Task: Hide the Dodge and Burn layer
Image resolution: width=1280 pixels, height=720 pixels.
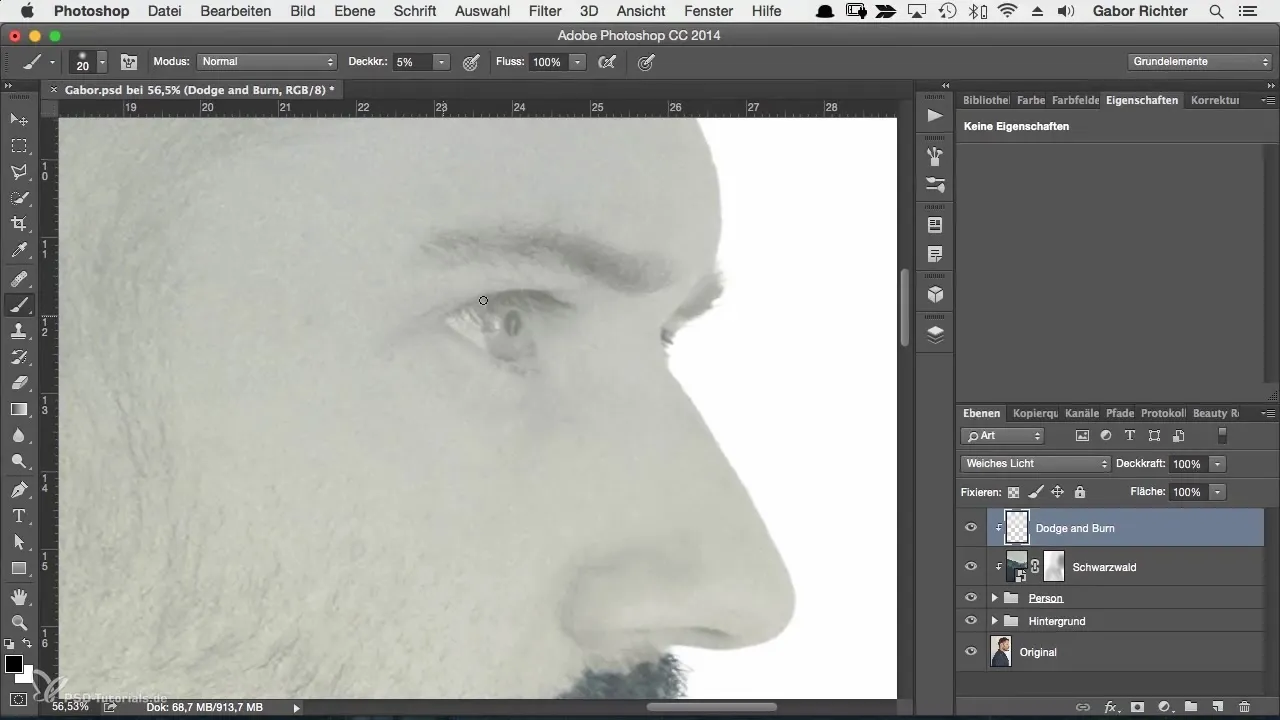Action: pyautogui.click(x=970, y=528)
